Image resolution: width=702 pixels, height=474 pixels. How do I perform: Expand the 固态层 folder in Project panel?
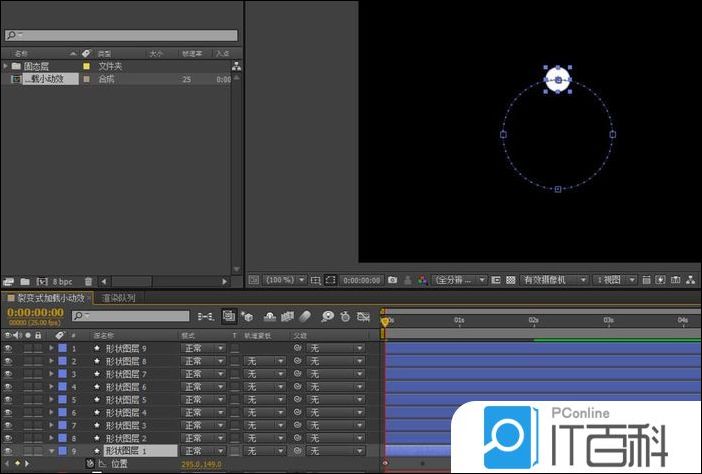click(x=6, y=66)
